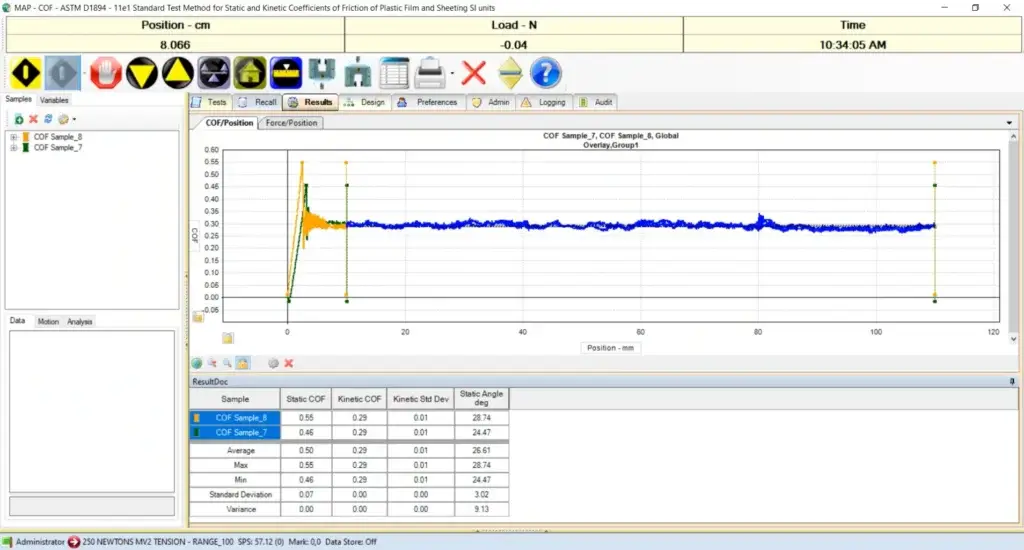Click the Kinetic COF column header
This screenshot has height=550, width=1024.
pos(359,398)
